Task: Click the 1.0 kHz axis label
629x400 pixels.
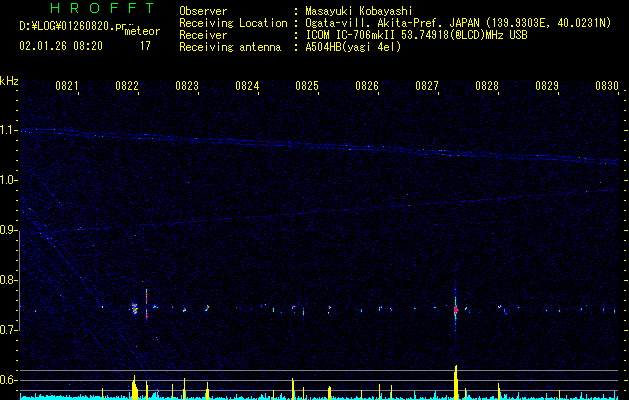Action: click(x=9, y=180)
